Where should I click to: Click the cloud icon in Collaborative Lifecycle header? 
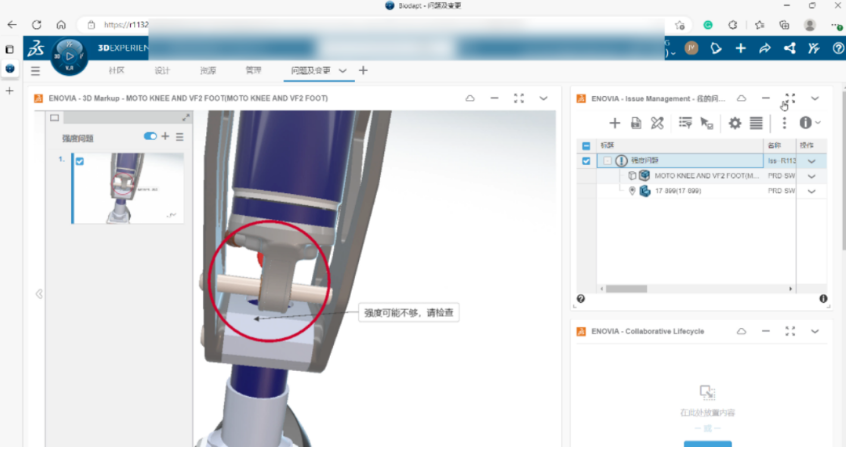tap(742, 331)
